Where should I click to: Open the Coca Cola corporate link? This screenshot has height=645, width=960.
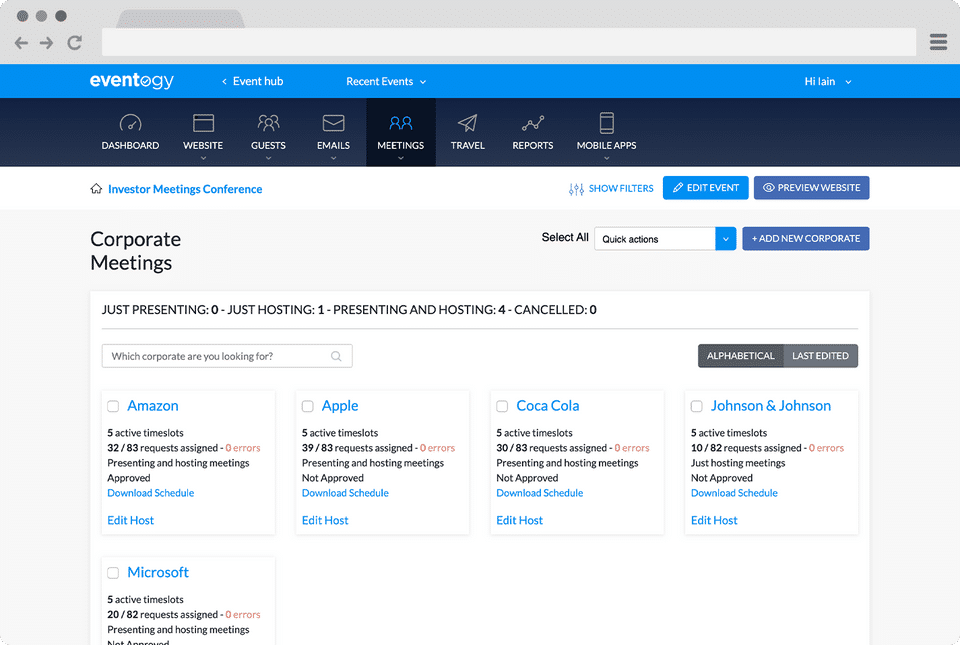click(x=547, y=406)
